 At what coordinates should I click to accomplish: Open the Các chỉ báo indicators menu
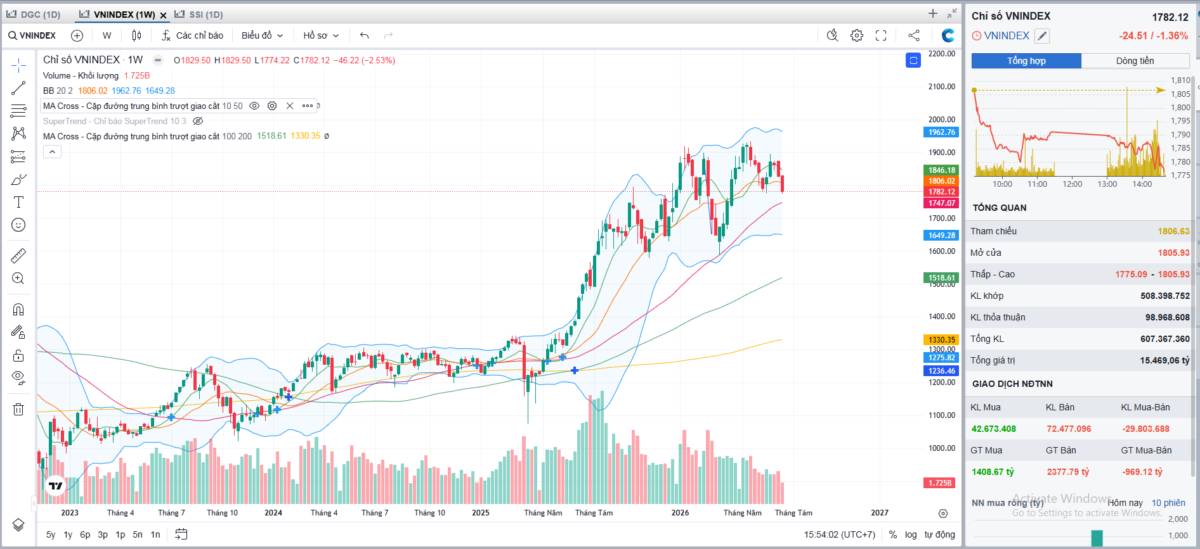[191, 35]
